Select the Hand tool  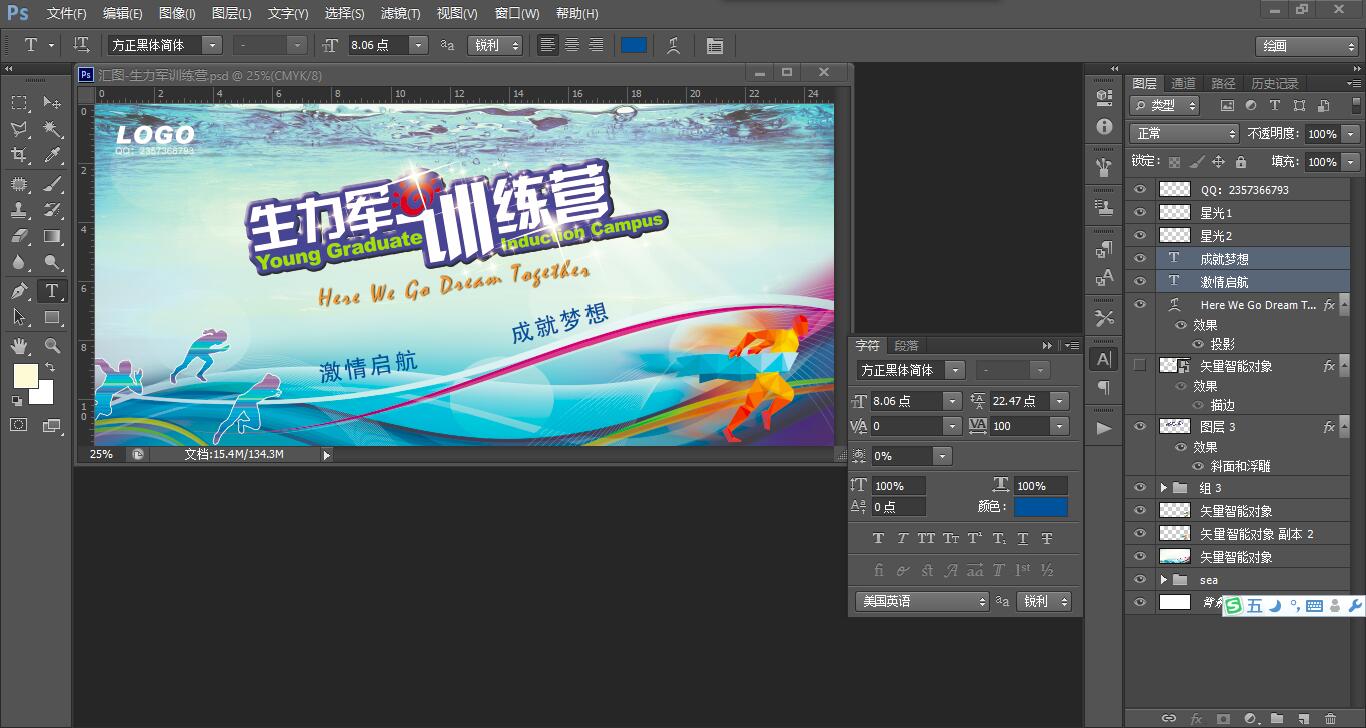(19, 346)
